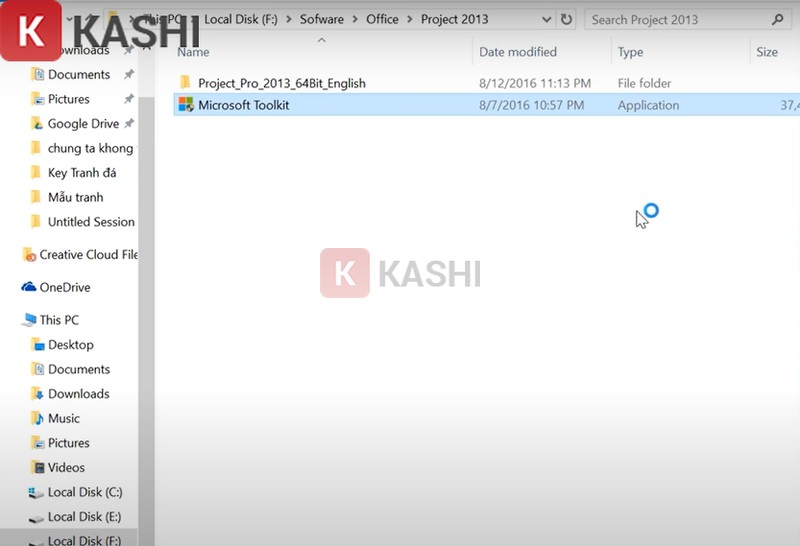Click the This PC computer icon

pos(29,320)
